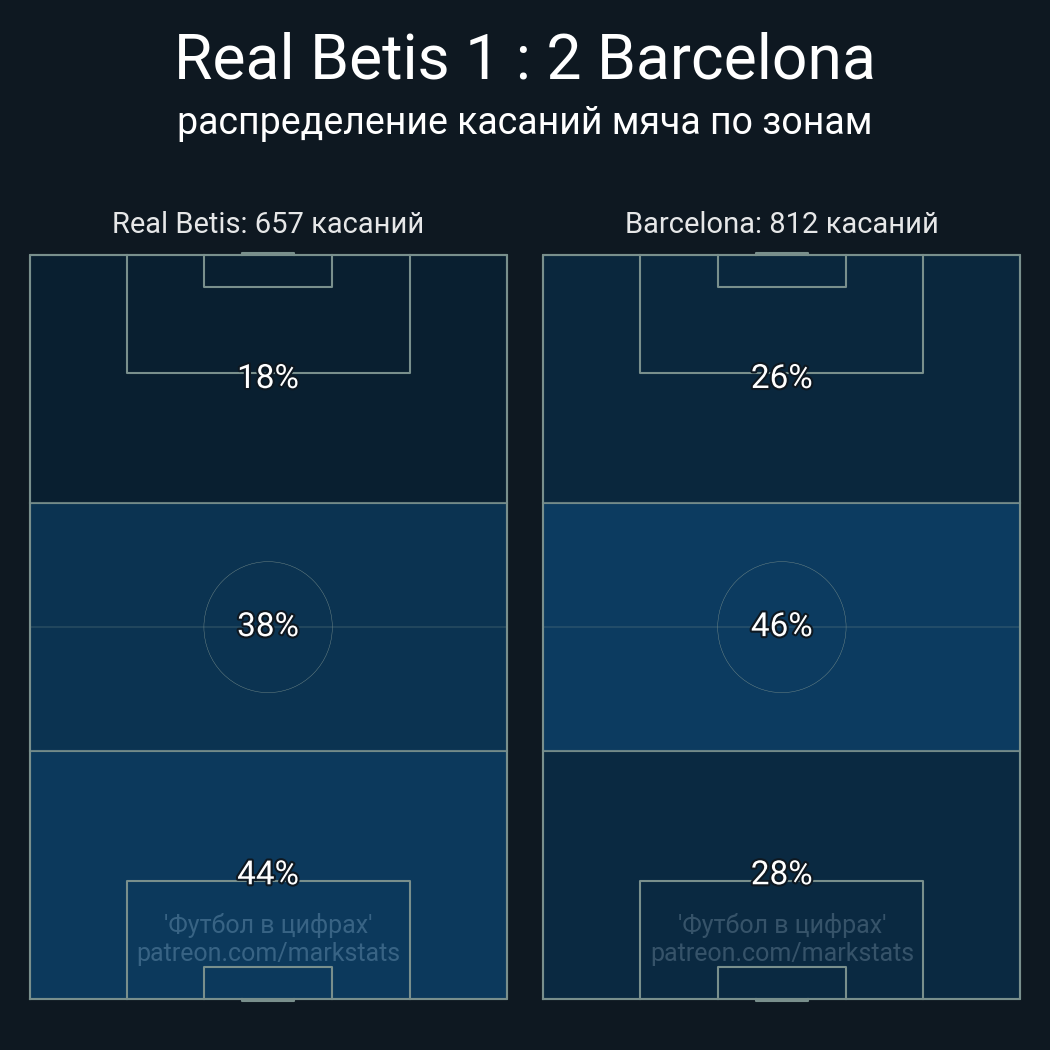Click the 44% label on Real Betis pitch
This screenshot has height=1050, width=1050.
click(268, 873)
